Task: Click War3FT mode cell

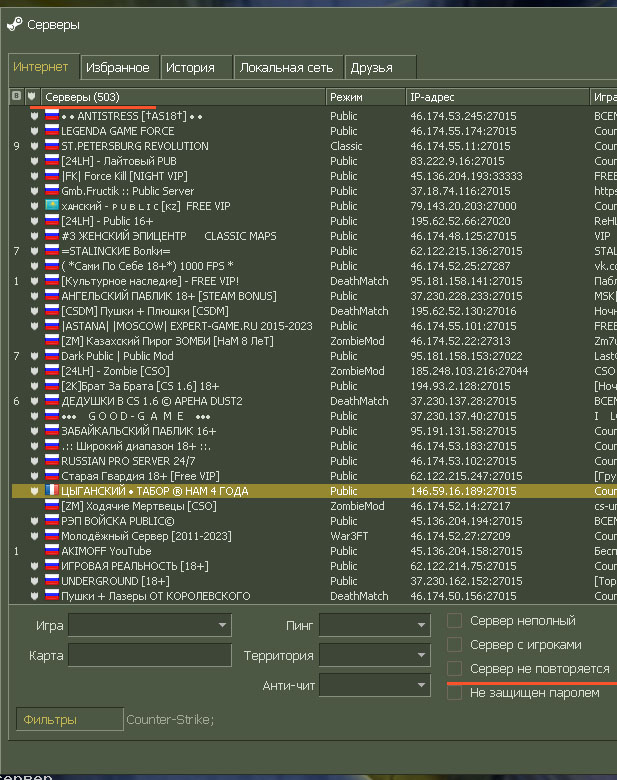Action: [x=349, y=536]
